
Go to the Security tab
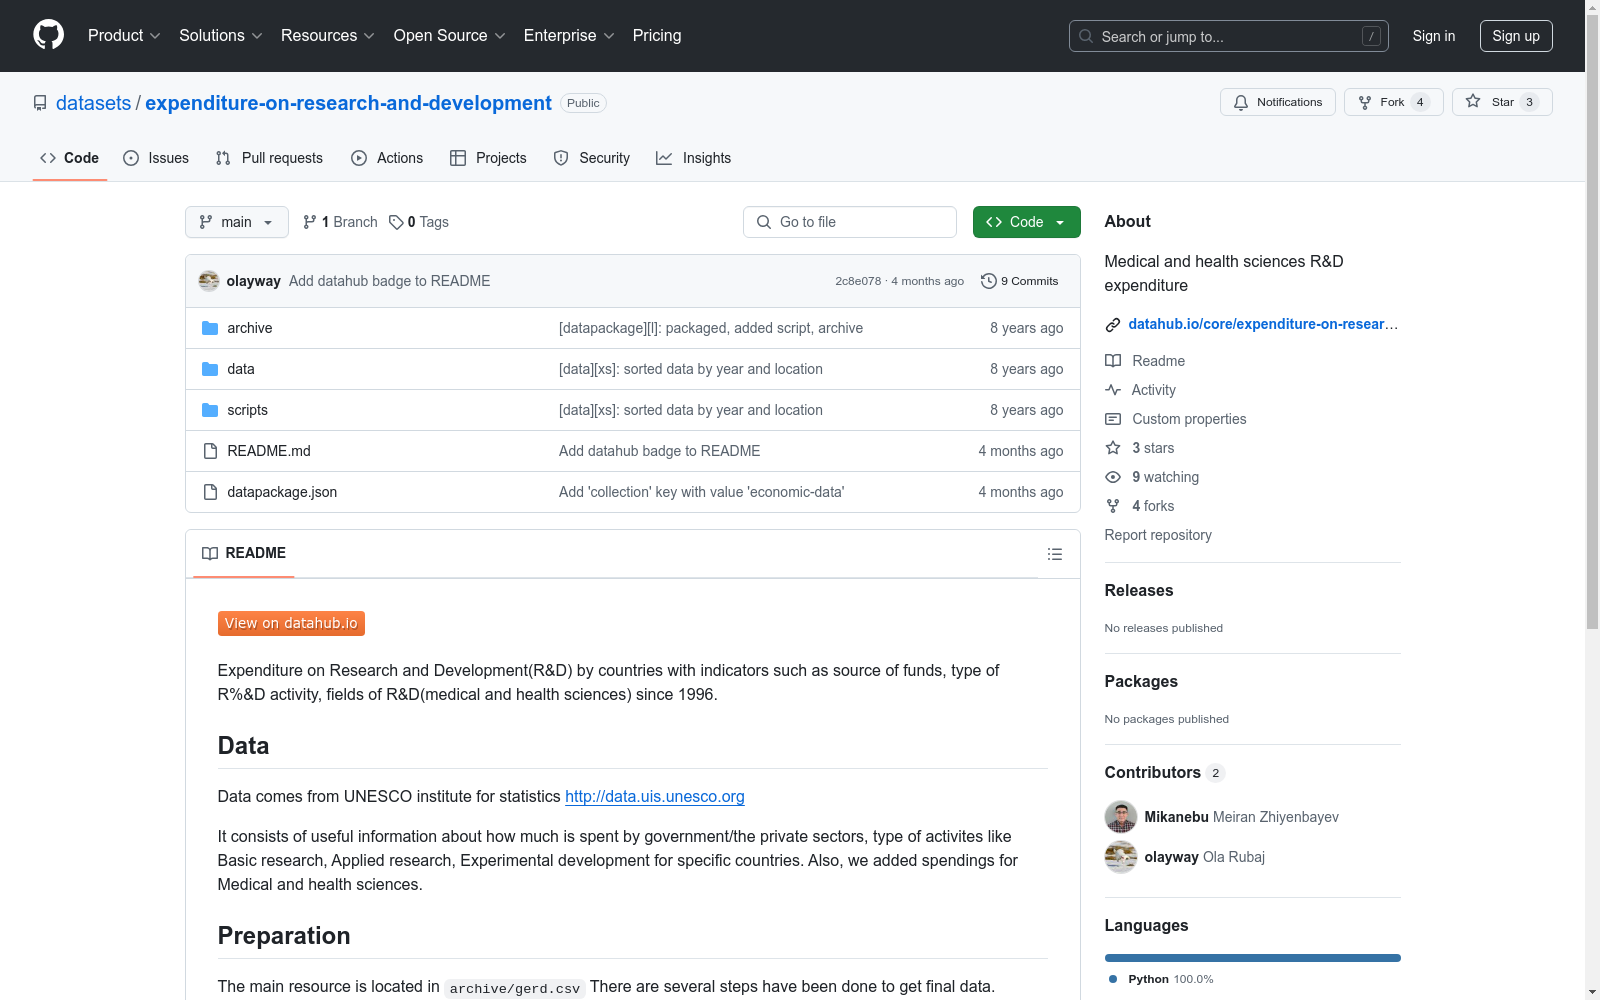point(592,158)
